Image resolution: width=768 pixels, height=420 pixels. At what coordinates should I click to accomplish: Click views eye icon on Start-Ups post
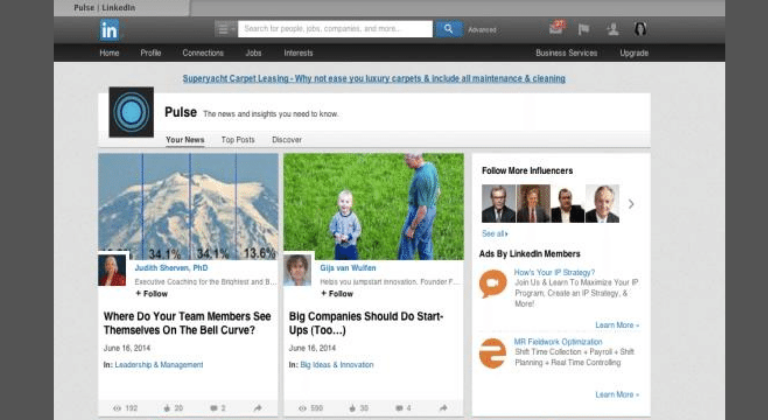303,408
